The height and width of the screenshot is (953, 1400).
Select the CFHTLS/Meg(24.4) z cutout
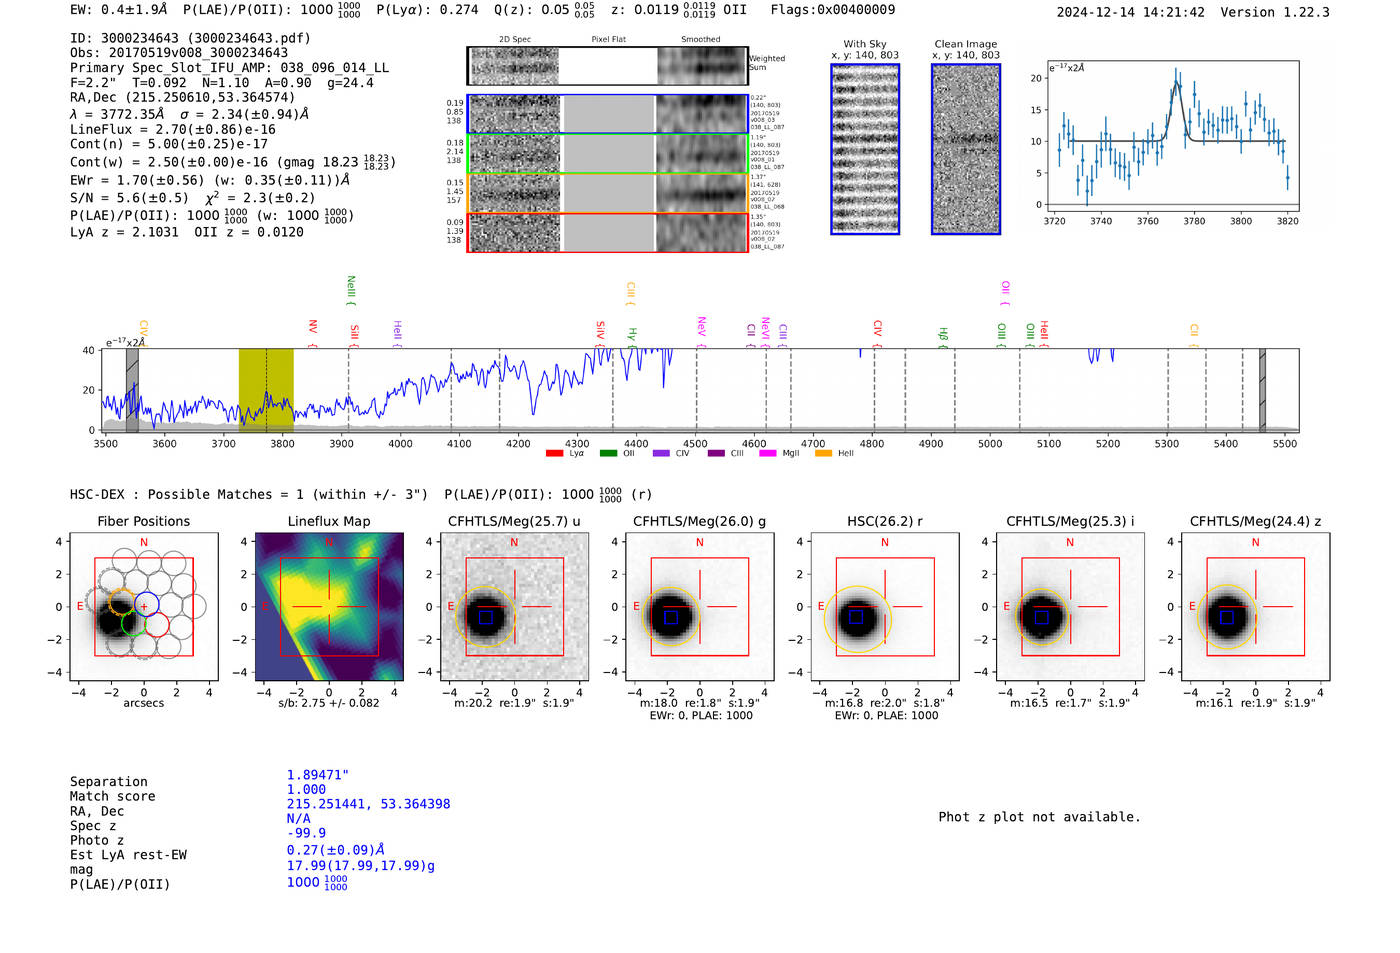(x=1255, y=606)
